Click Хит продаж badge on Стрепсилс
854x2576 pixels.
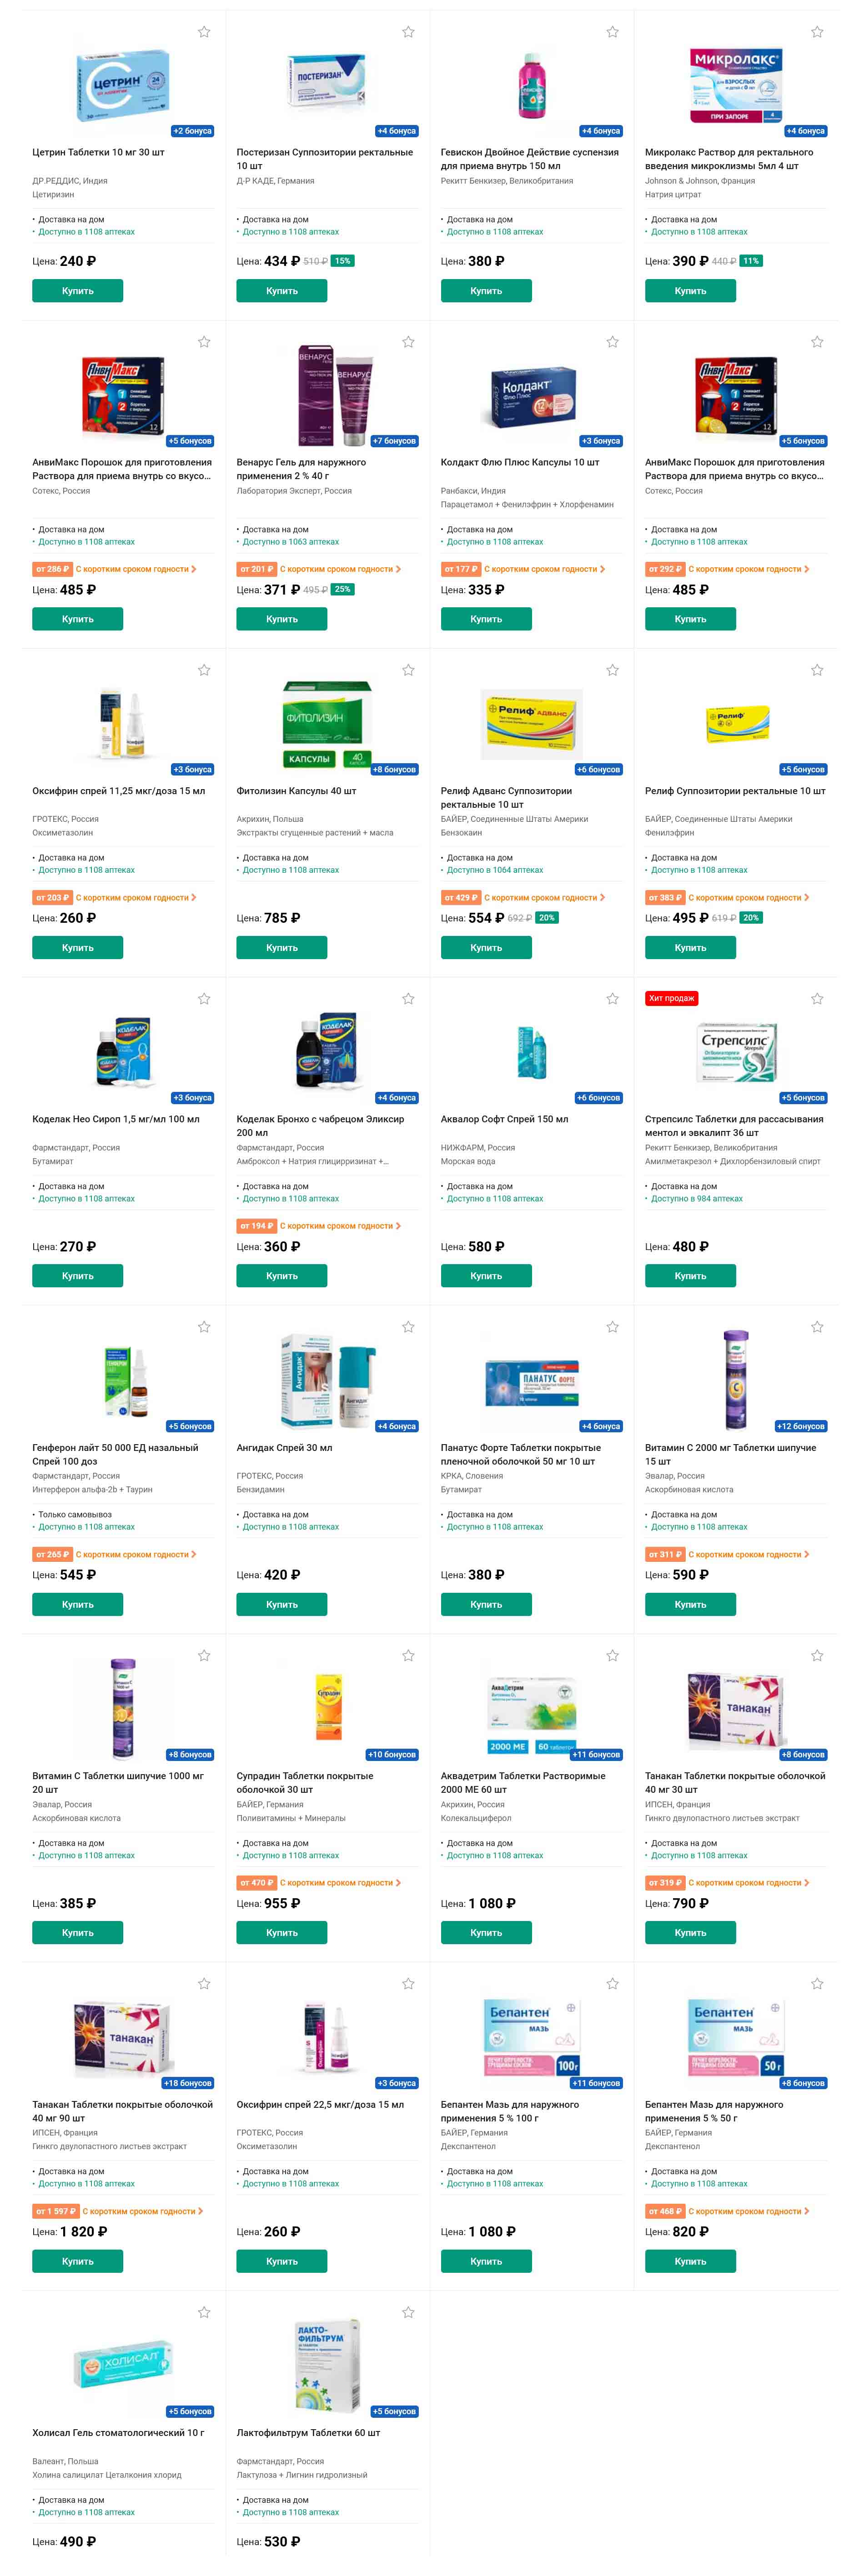click(x=671, y=998)
